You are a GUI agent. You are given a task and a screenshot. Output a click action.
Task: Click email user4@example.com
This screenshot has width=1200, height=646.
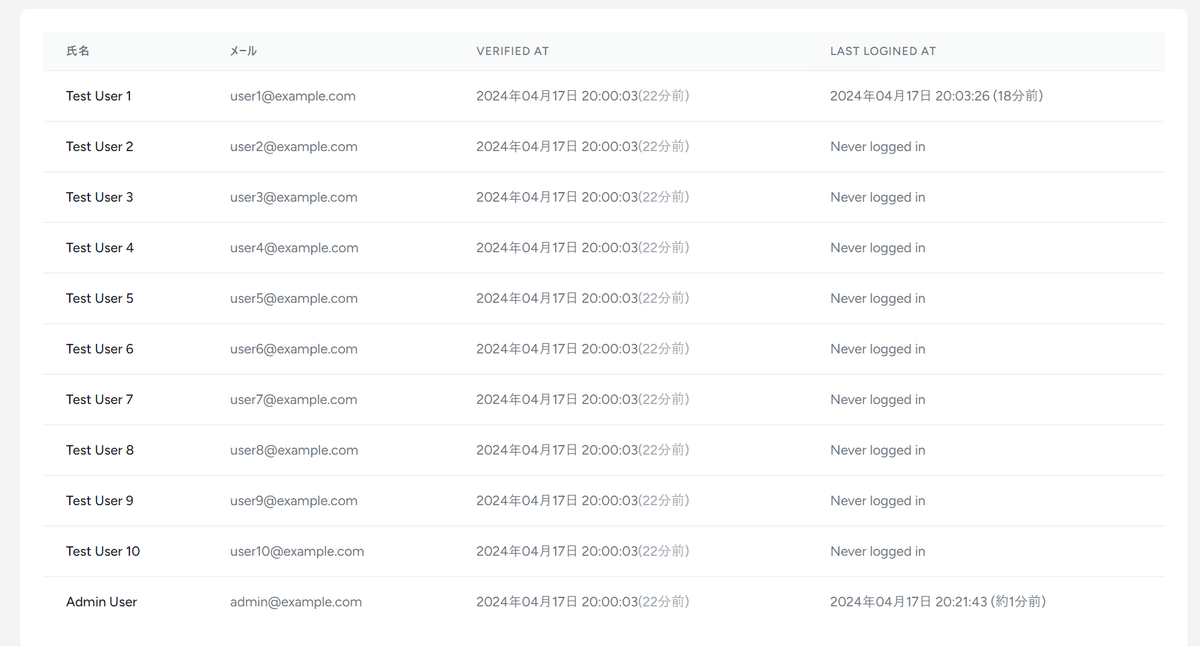tap(294, 248)
